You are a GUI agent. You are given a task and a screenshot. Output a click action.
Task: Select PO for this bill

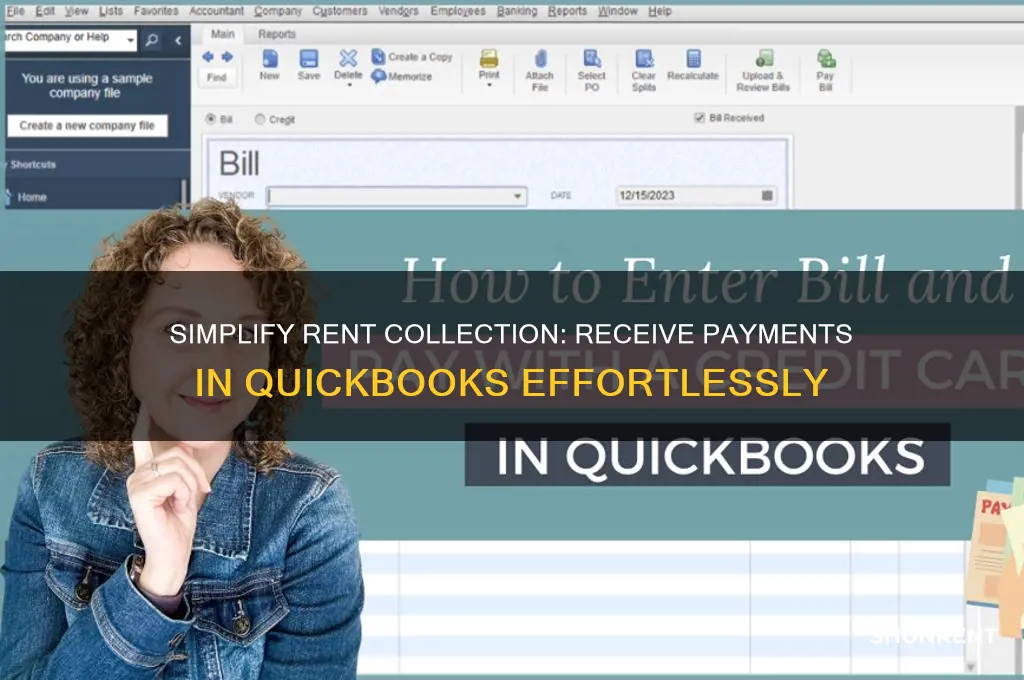[x=592, y=70]
